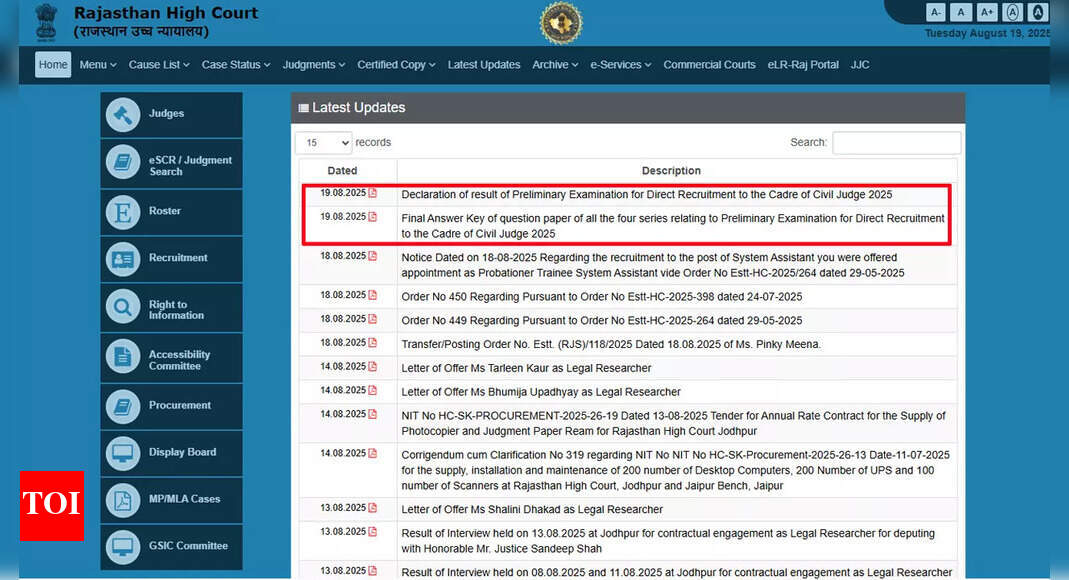1069x580 pixels.
Task: Open PDF icon for Corrigendum No 319 row
Action: (x=373, y=453)
